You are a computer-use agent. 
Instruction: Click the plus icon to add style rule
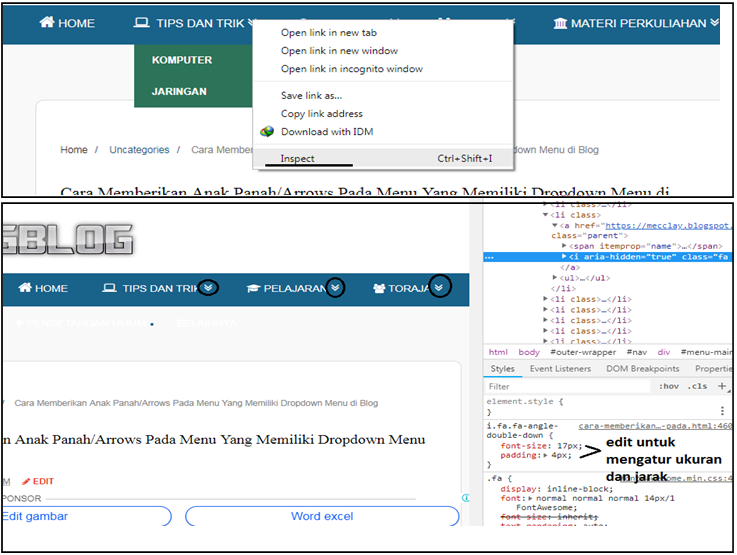[x=722, y=386]
